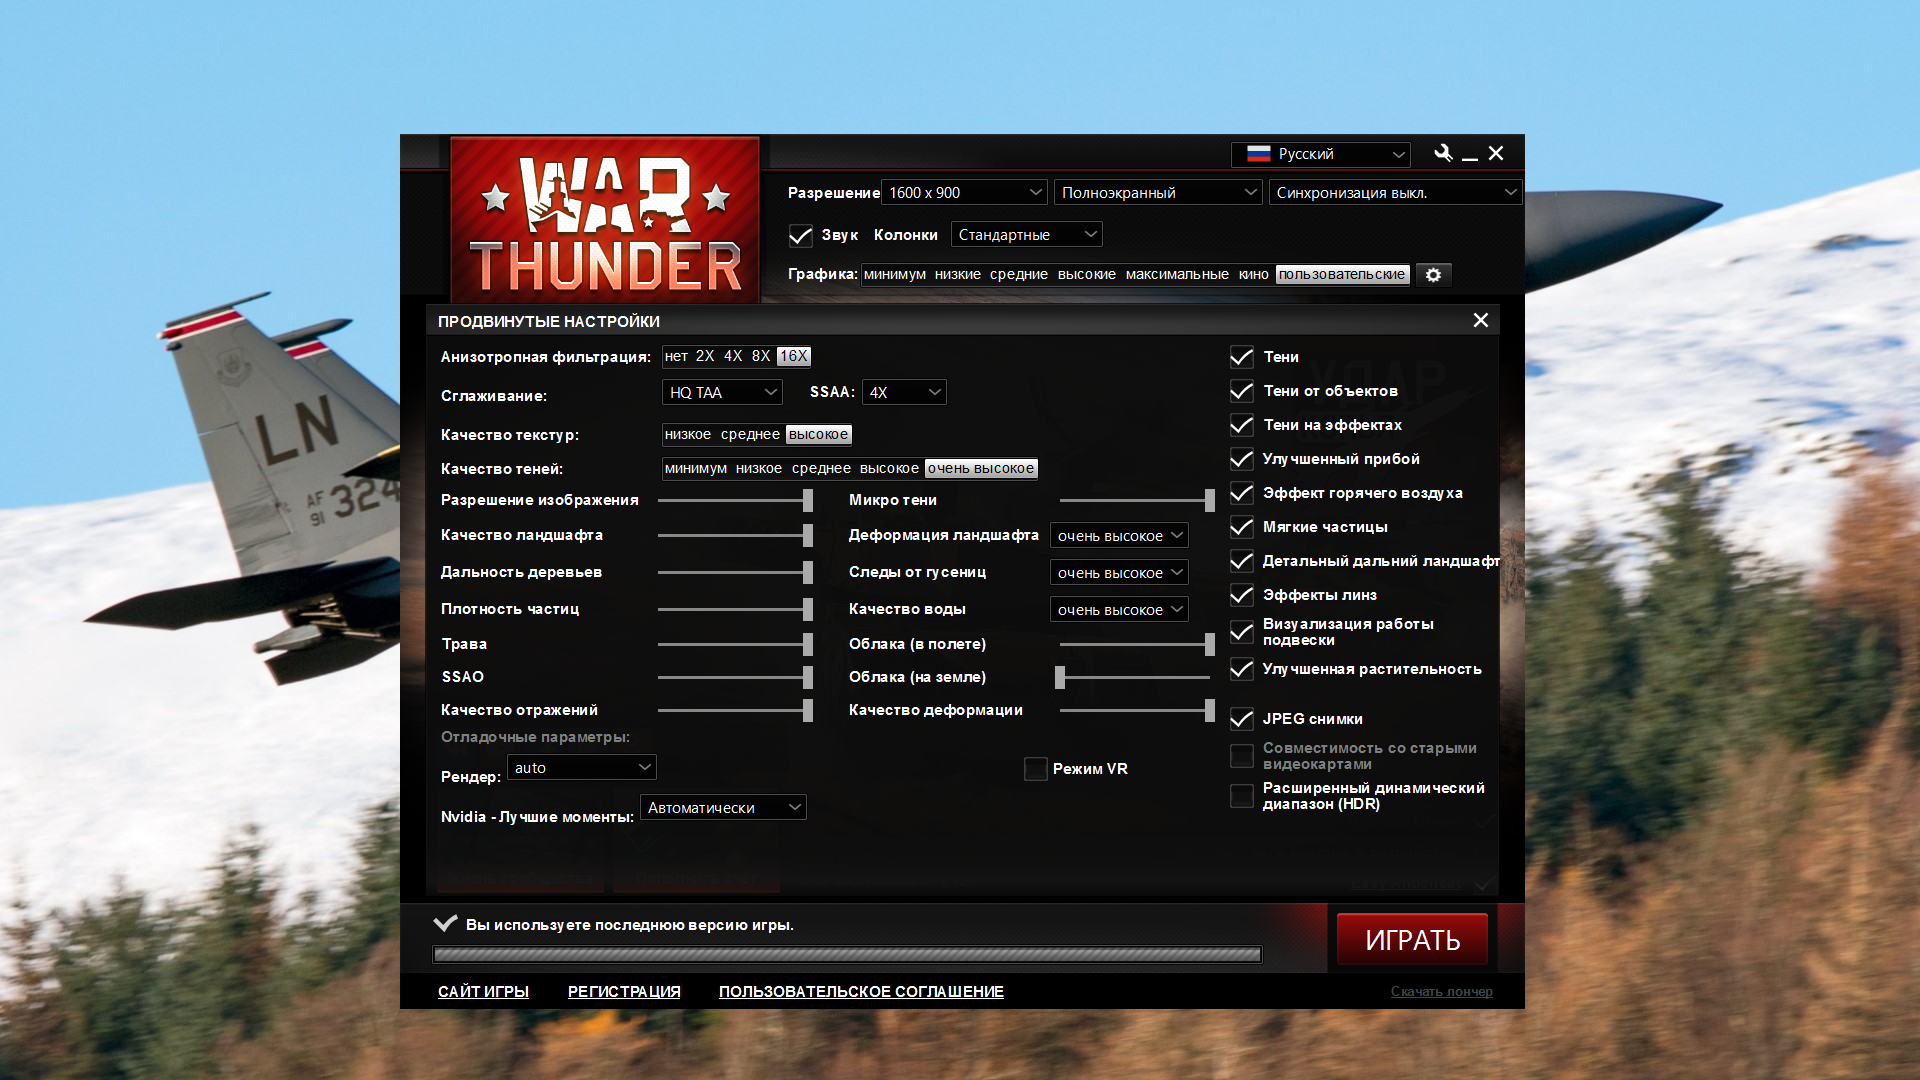Viewport: 1920px width, 1080px height.
Task: Toggle Тени на эффектах checkbox
Action: pyautogui.click(x=1241, y=425)
